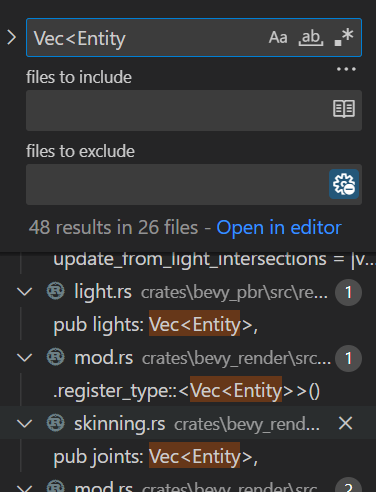Click the files to include field
The image size is (376, 492).
(x=194, y=110)
